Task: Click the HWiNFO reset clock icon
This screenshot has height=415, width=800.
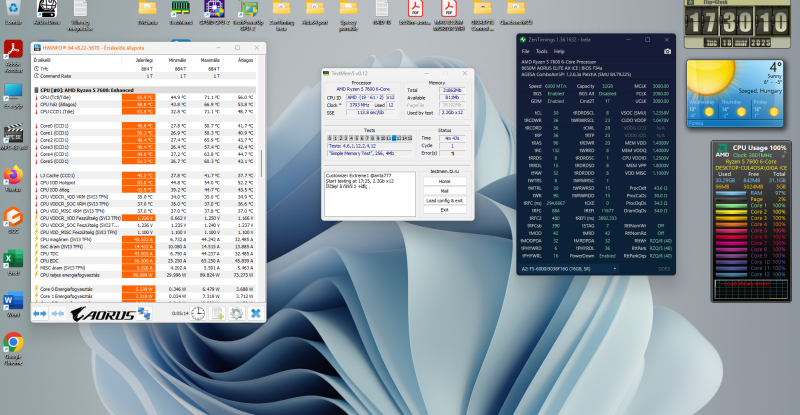Action: (199, 314)
